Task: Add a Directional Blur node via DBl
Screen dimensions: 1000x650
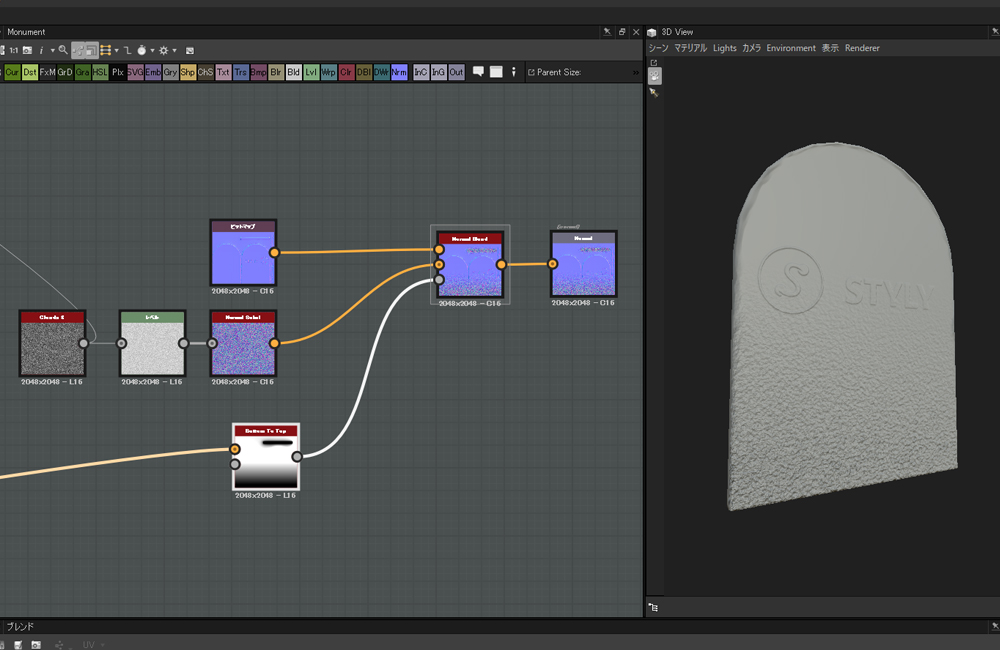Action: click(364, 72)
